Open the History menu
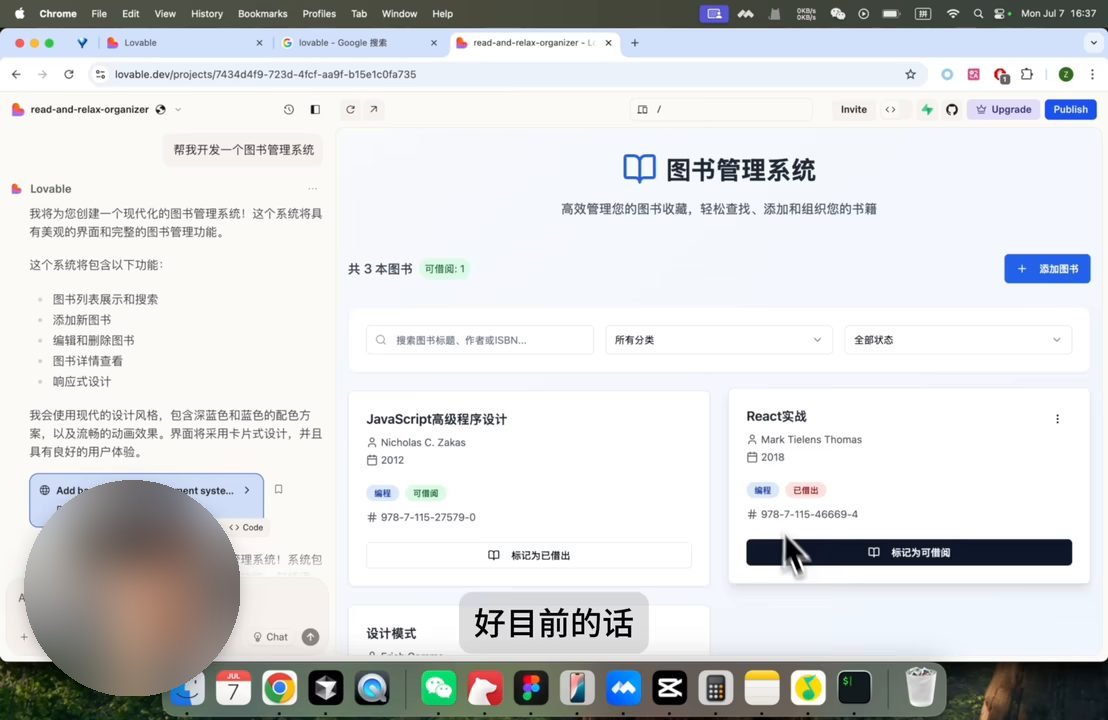 click(206, 13)
